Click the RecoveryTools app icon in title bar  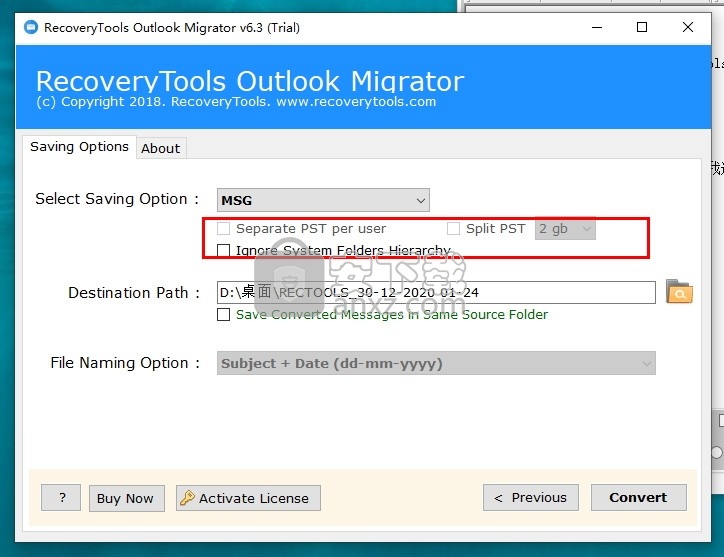coord(31,27)
